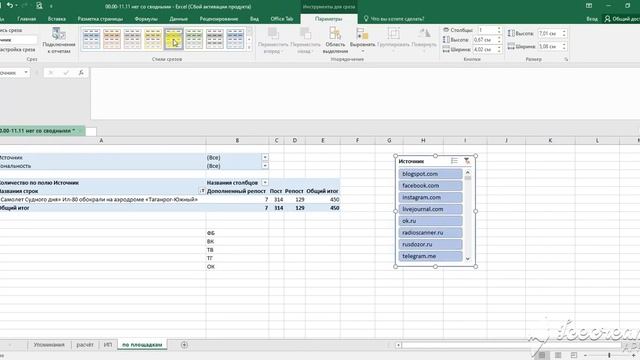Switch to the ИП sheet tab
This screenshot has width=640, height=360.
(108, 345)
